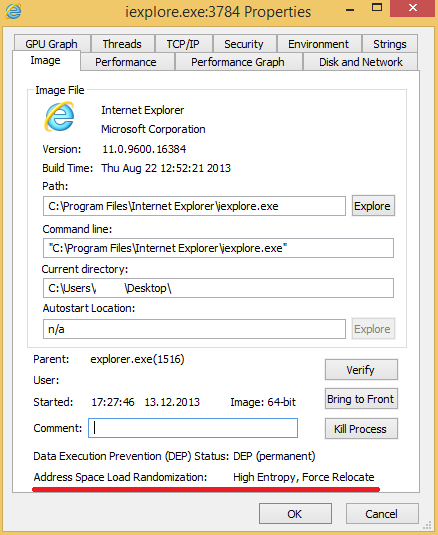Open the Performance Graph tab

(x=238, y=62)
